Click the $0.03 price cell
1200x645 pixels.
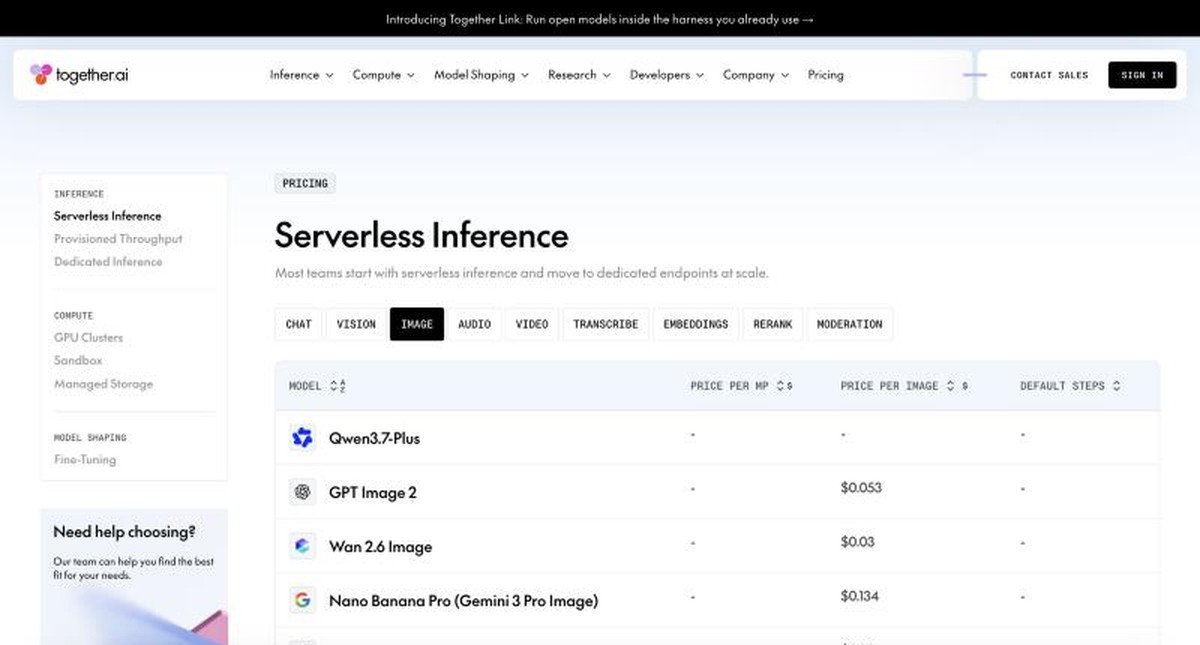coord(858,542)
